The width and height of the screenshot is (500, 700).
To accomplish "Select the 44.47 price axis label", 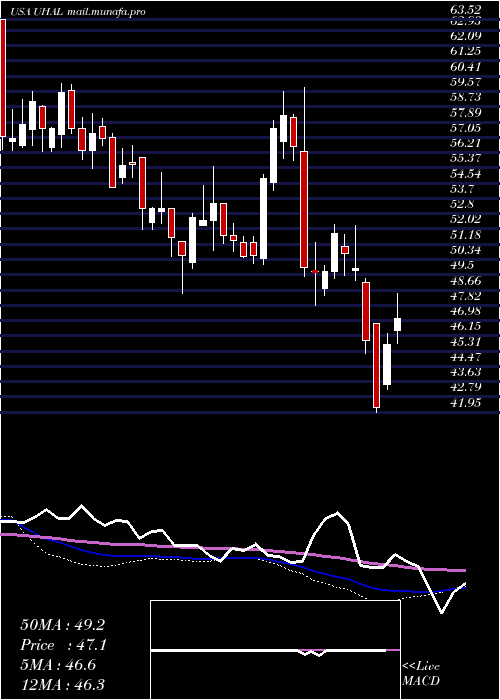I will point(466,357).
